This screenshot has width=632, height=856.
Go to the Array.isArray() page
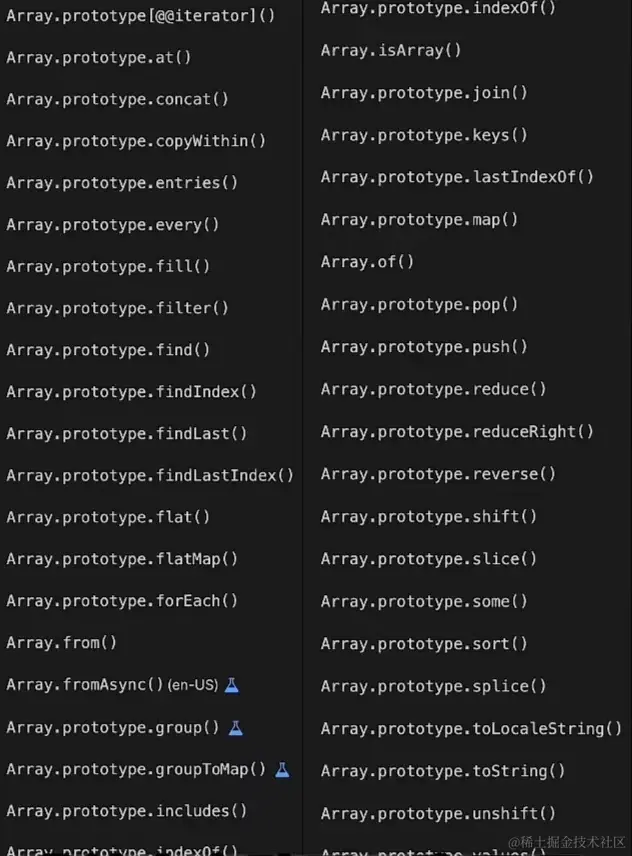(x=391, y=50)
